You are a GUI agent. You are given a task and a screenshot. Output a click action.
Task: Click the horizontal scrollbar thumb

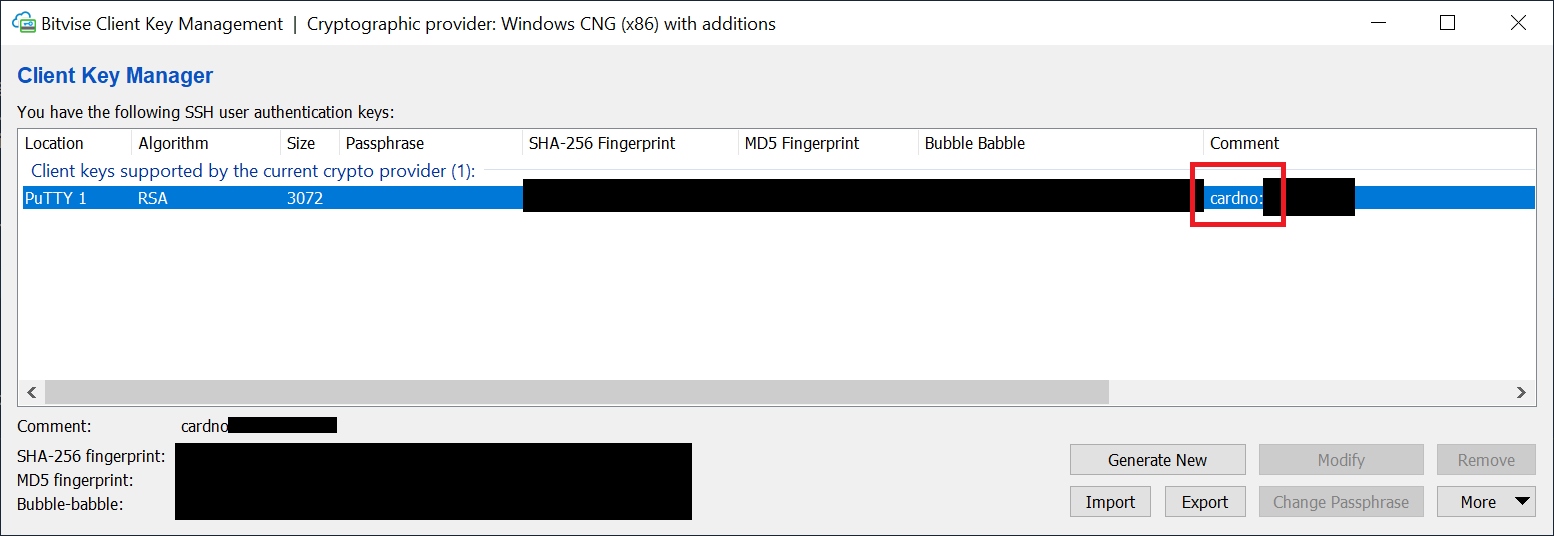(576, 392)
